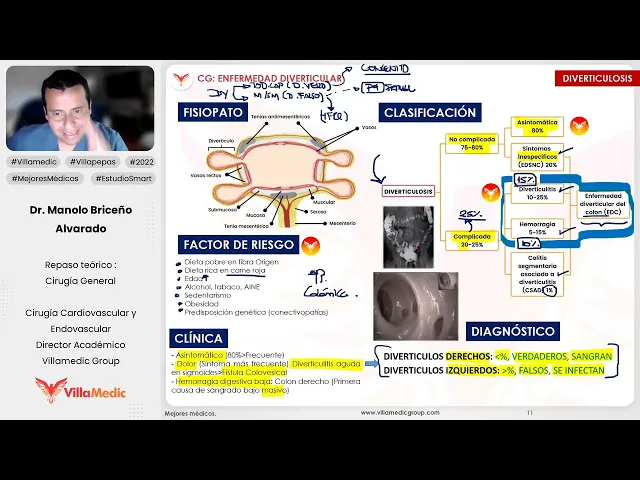Click the 'Hemorragia 5-15%' box
This screenshot has width=640, height=480.
[537, 228]
